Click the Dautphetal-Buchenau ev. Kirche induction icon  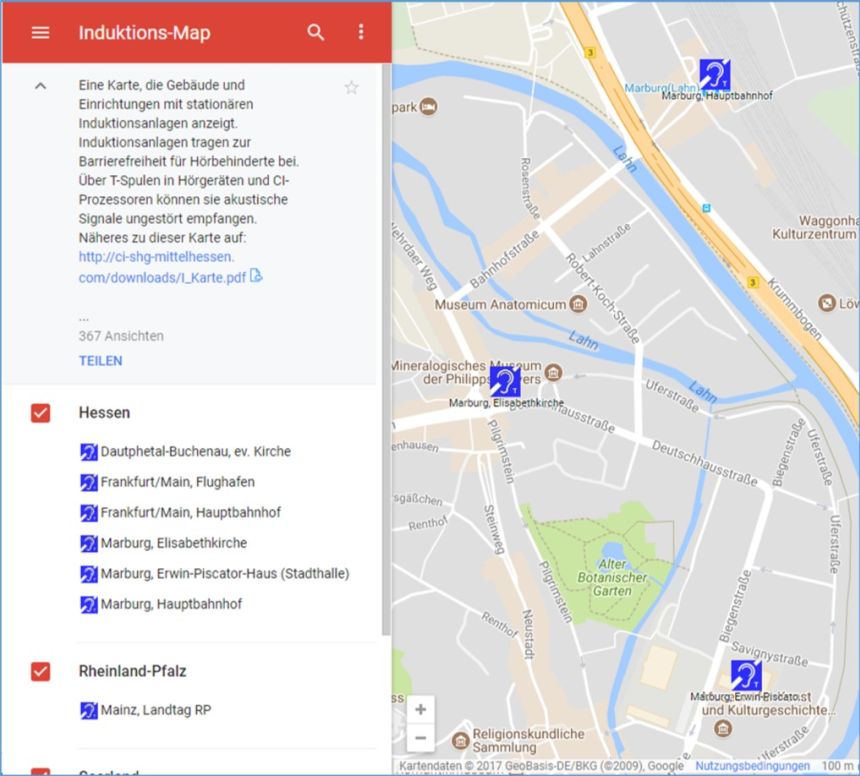[x=88, y=452]
